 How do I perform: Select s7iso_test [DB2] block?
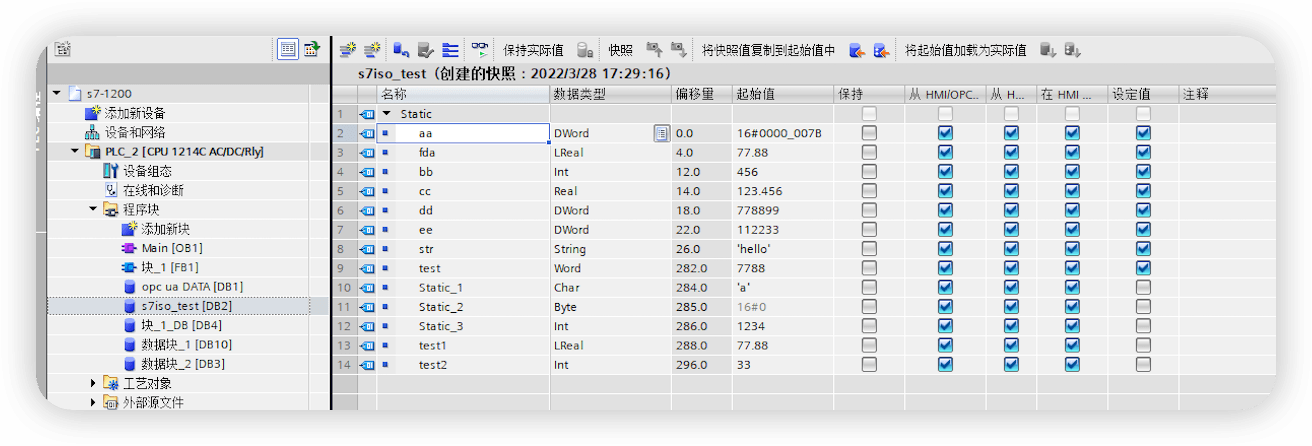point(186,306)
